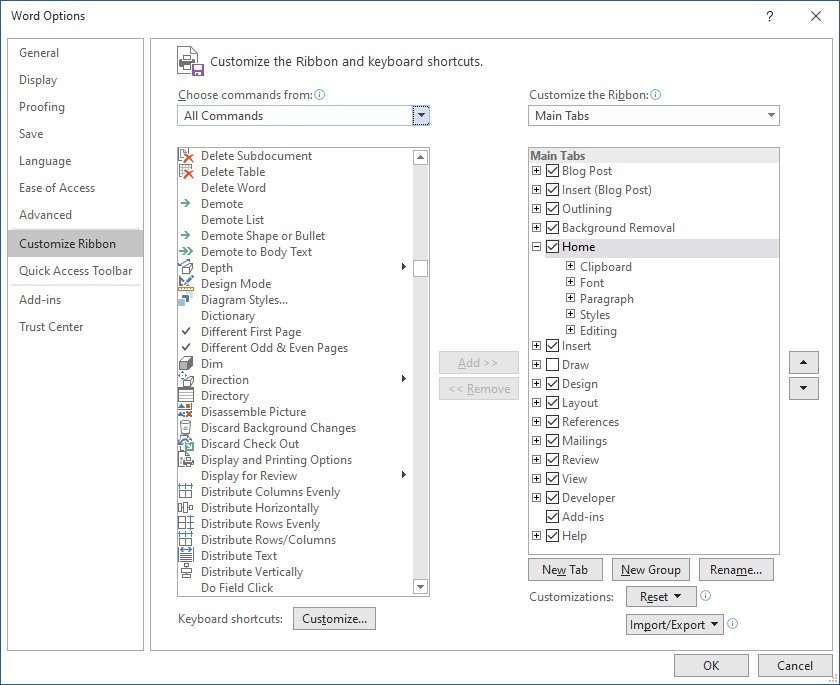This screenshot has height=685, width=840.
Task: Switch to Quick Access Toolbar settings
Action: point(76,271)
